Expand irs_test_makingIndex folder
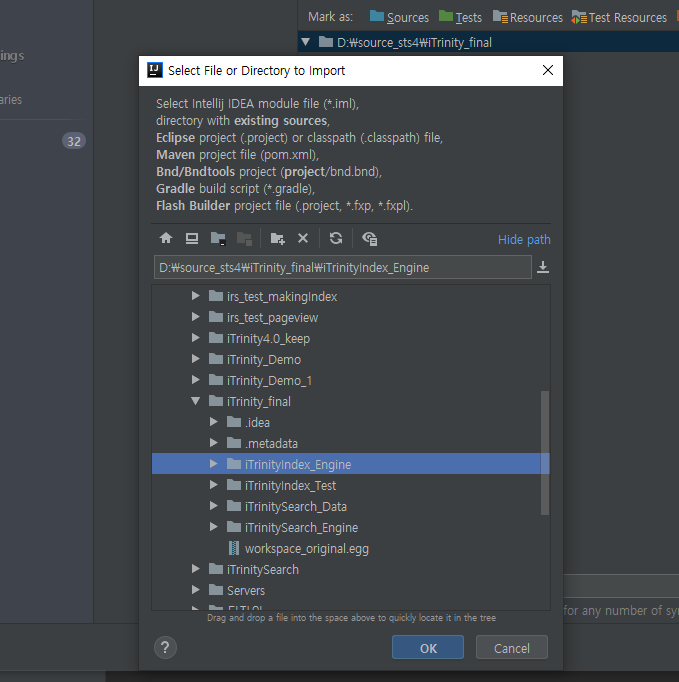 pyautogui.click(x=196, y=296)
